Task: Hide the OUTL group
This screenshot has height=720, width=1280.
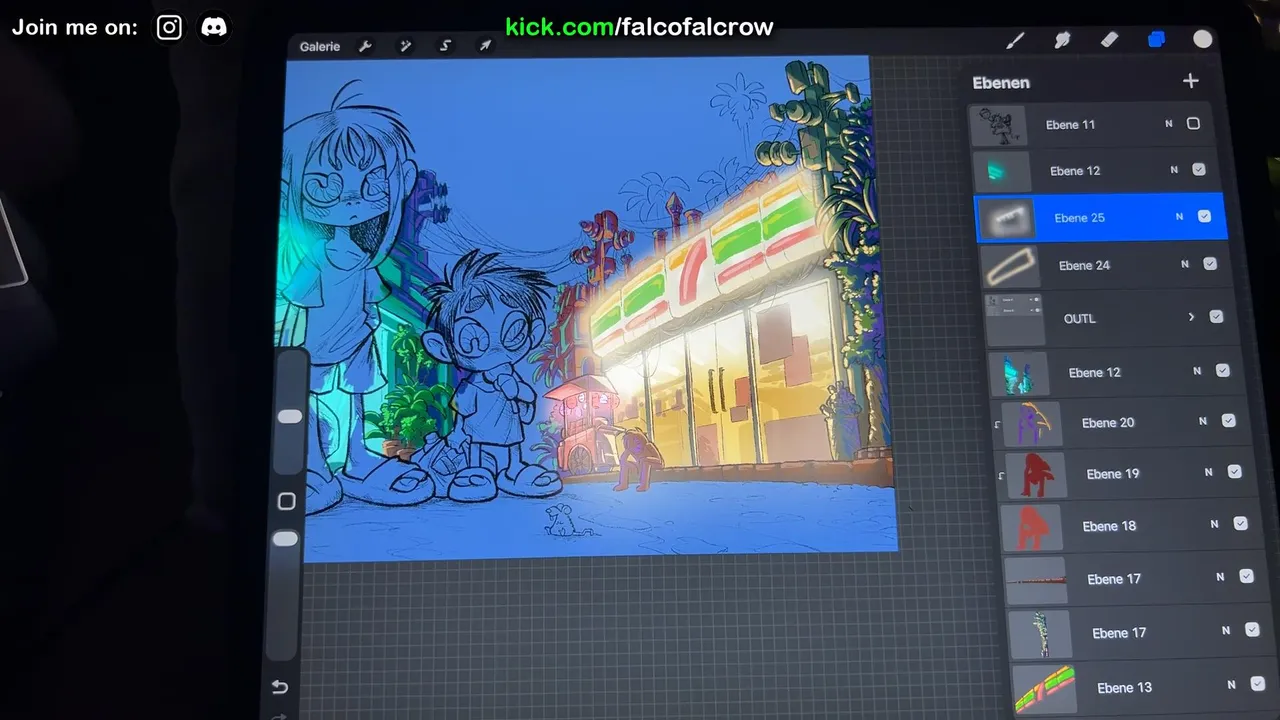Action: pyautogui.click(x=1216, y=317)
